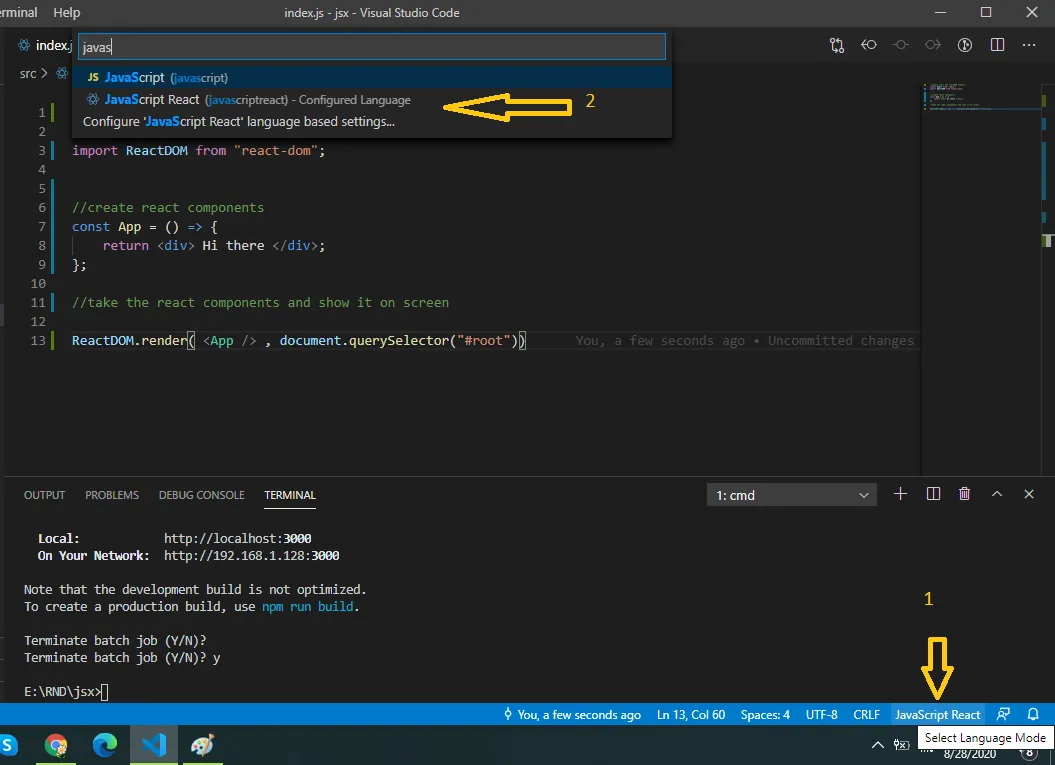Viewport: 1055px width, 765px height.
Task: Choose JavaScript React configured language option
Action: tap(371, 100)
